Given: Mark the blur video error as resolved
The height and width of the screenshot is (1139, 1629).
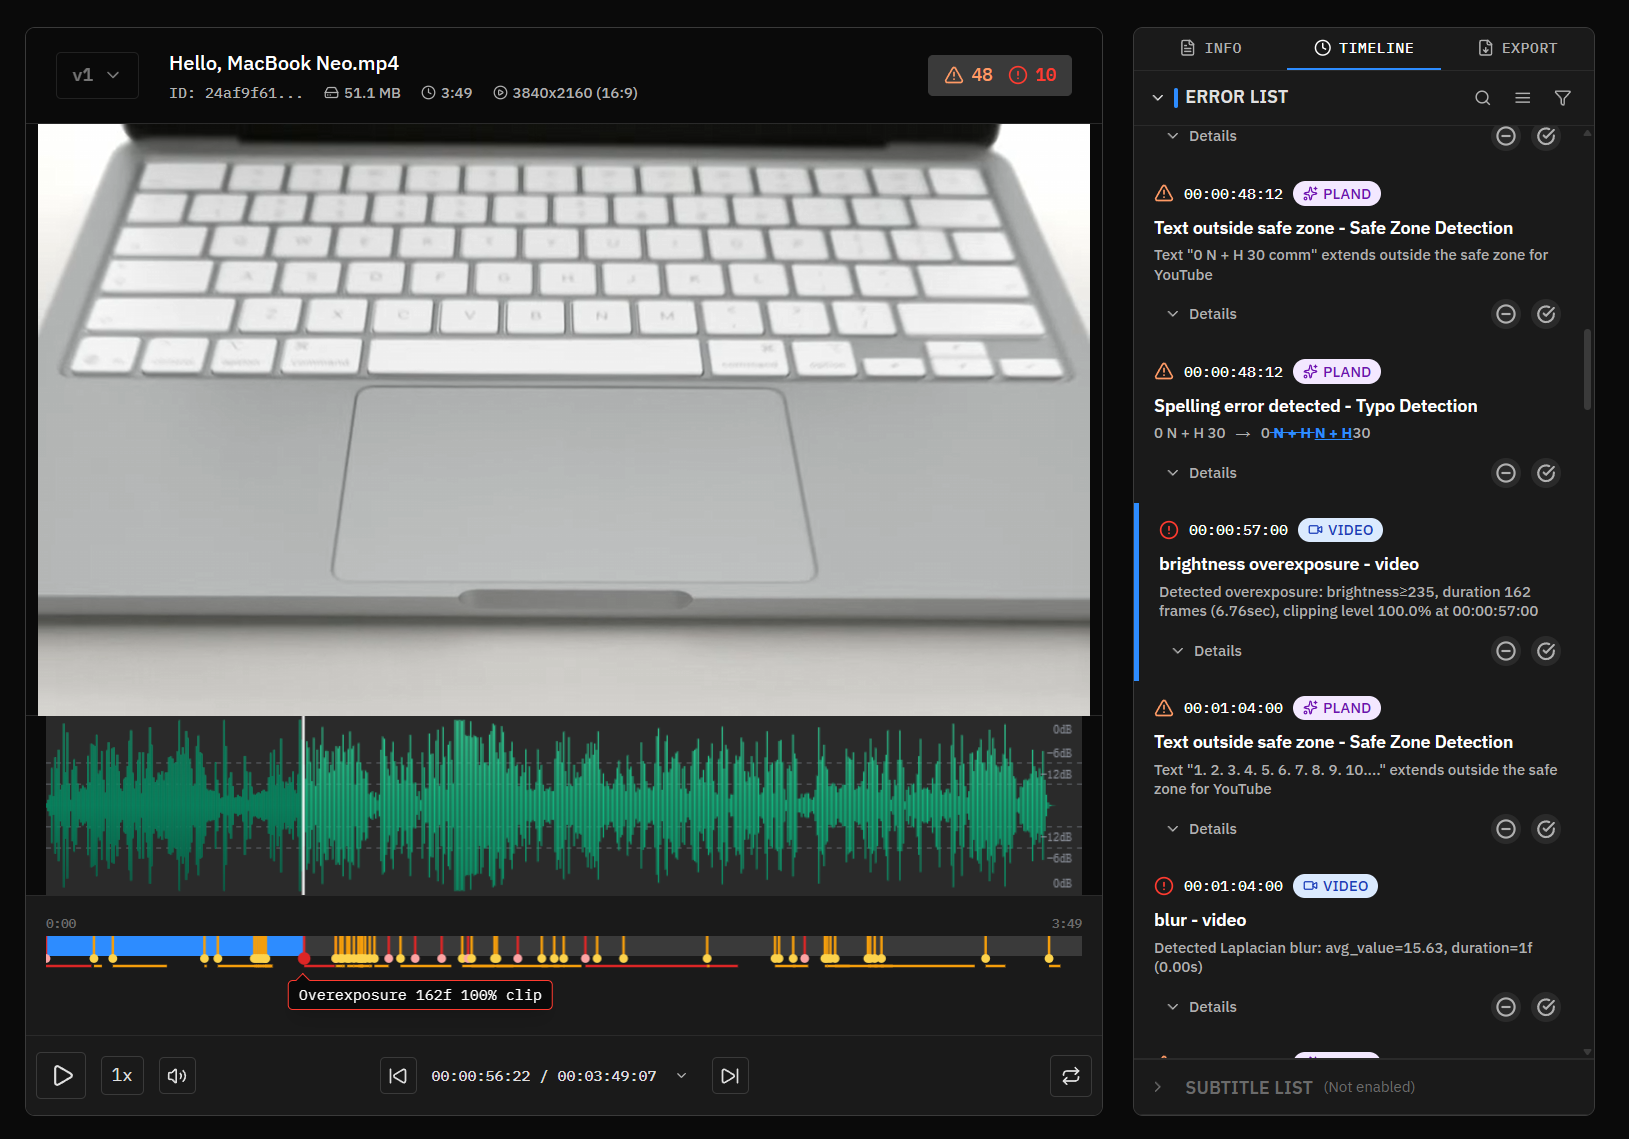Looking at the screenshot, I should [x=1546, y=1007].
